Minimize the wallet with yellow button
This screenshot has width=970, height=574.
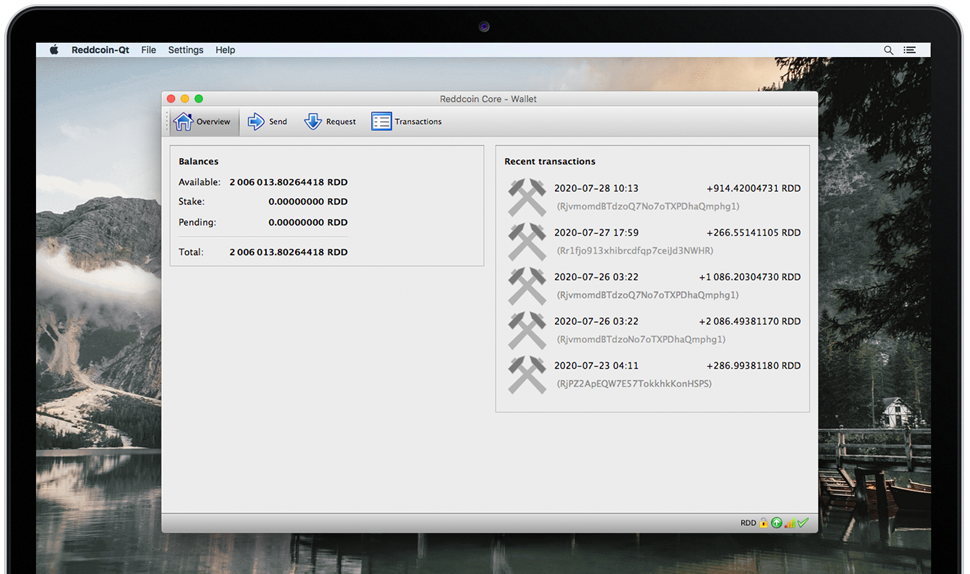tap(185, 99)
